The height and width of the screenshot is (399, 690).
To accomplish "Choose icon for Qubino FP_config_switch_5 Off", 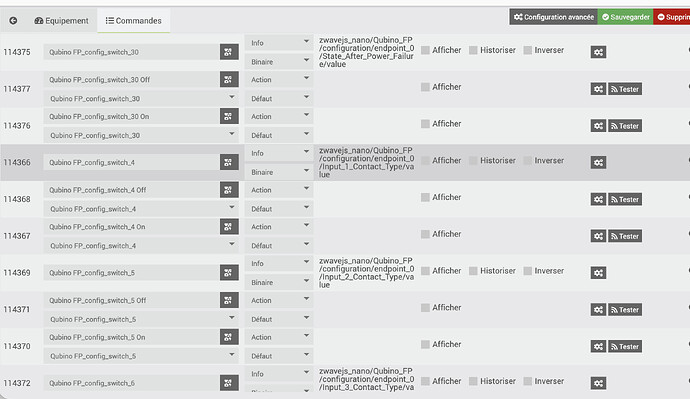I will 229,300.
